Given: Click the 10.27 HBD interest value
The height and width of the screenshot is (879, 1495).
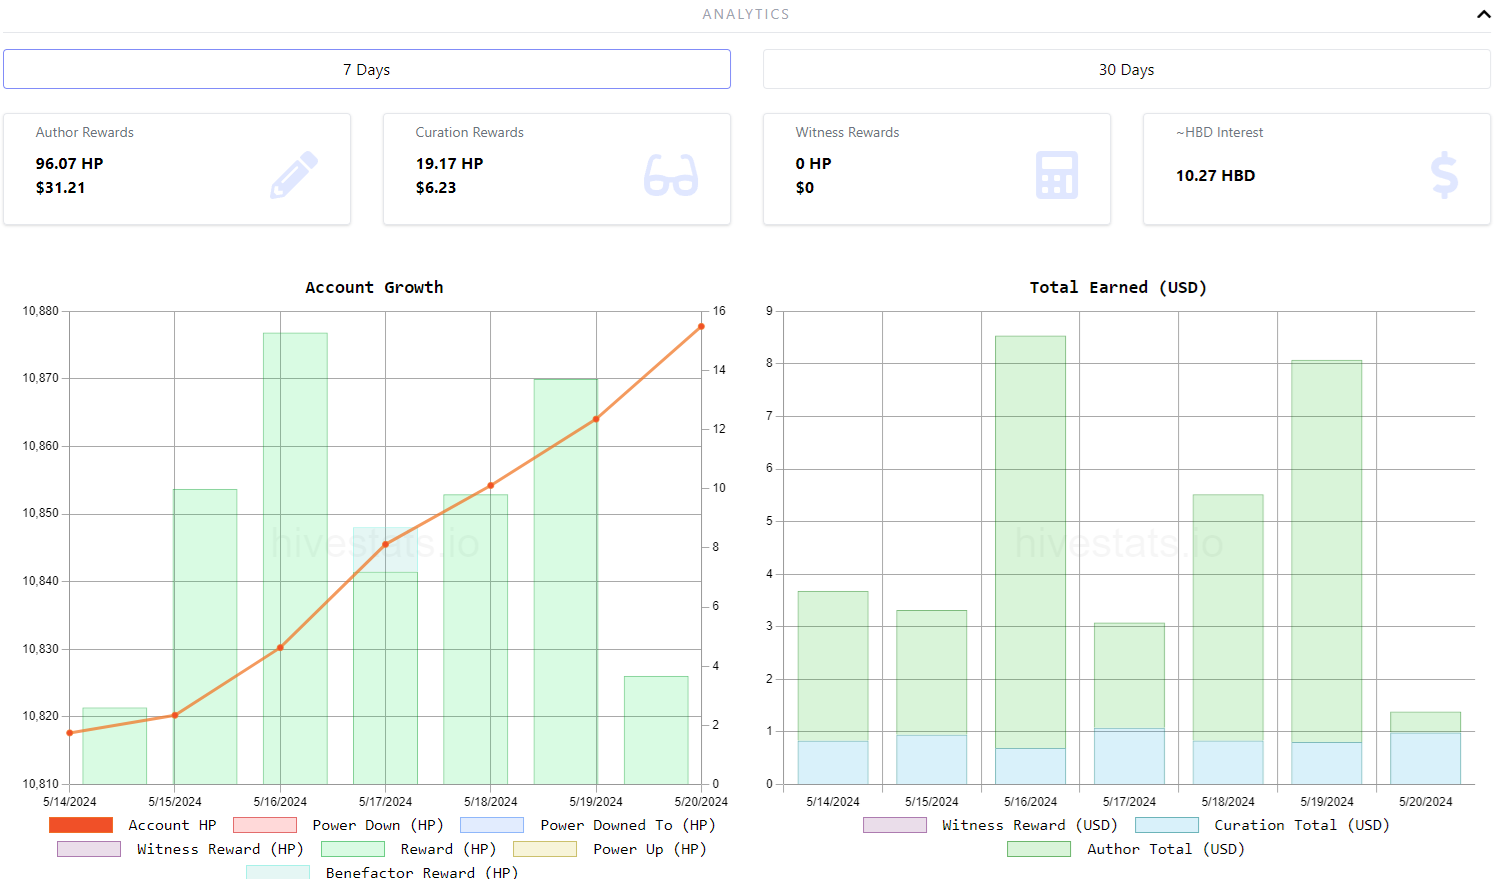Looking at the screenshot, I should tap(1216, 175).
